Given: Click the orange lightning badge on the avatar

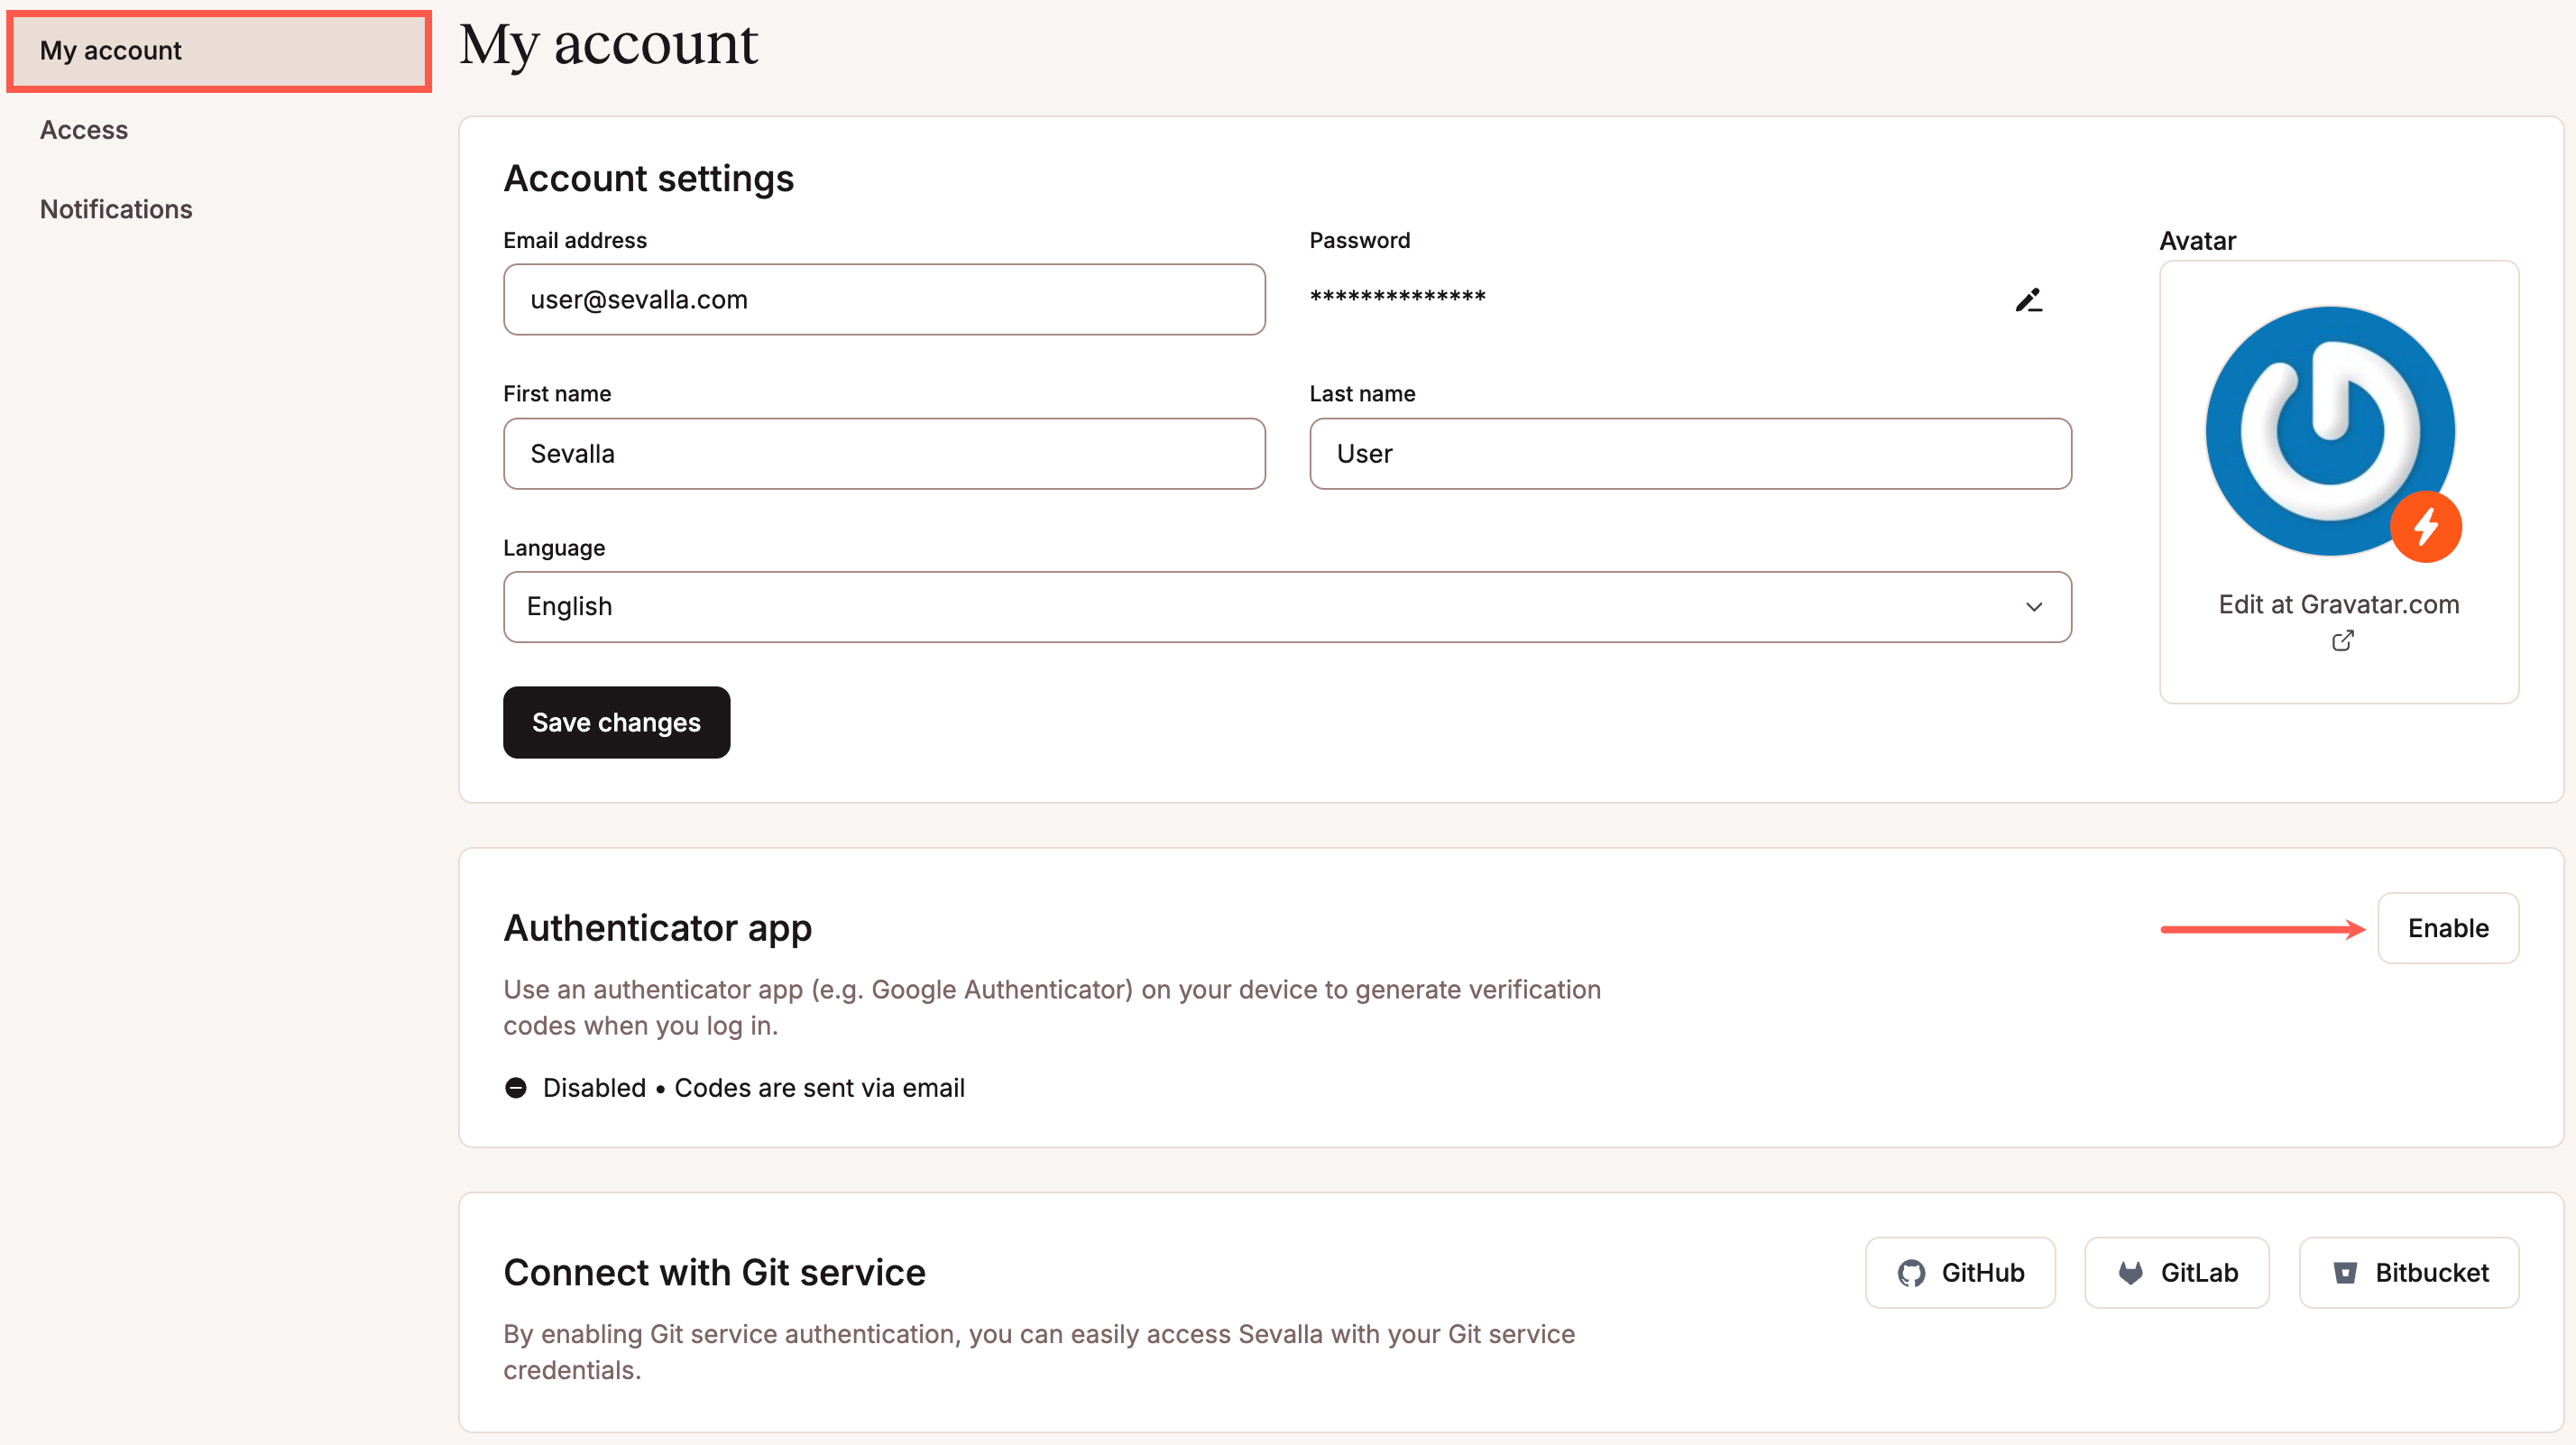Looking at the screenshot, I should point(2426,526).
